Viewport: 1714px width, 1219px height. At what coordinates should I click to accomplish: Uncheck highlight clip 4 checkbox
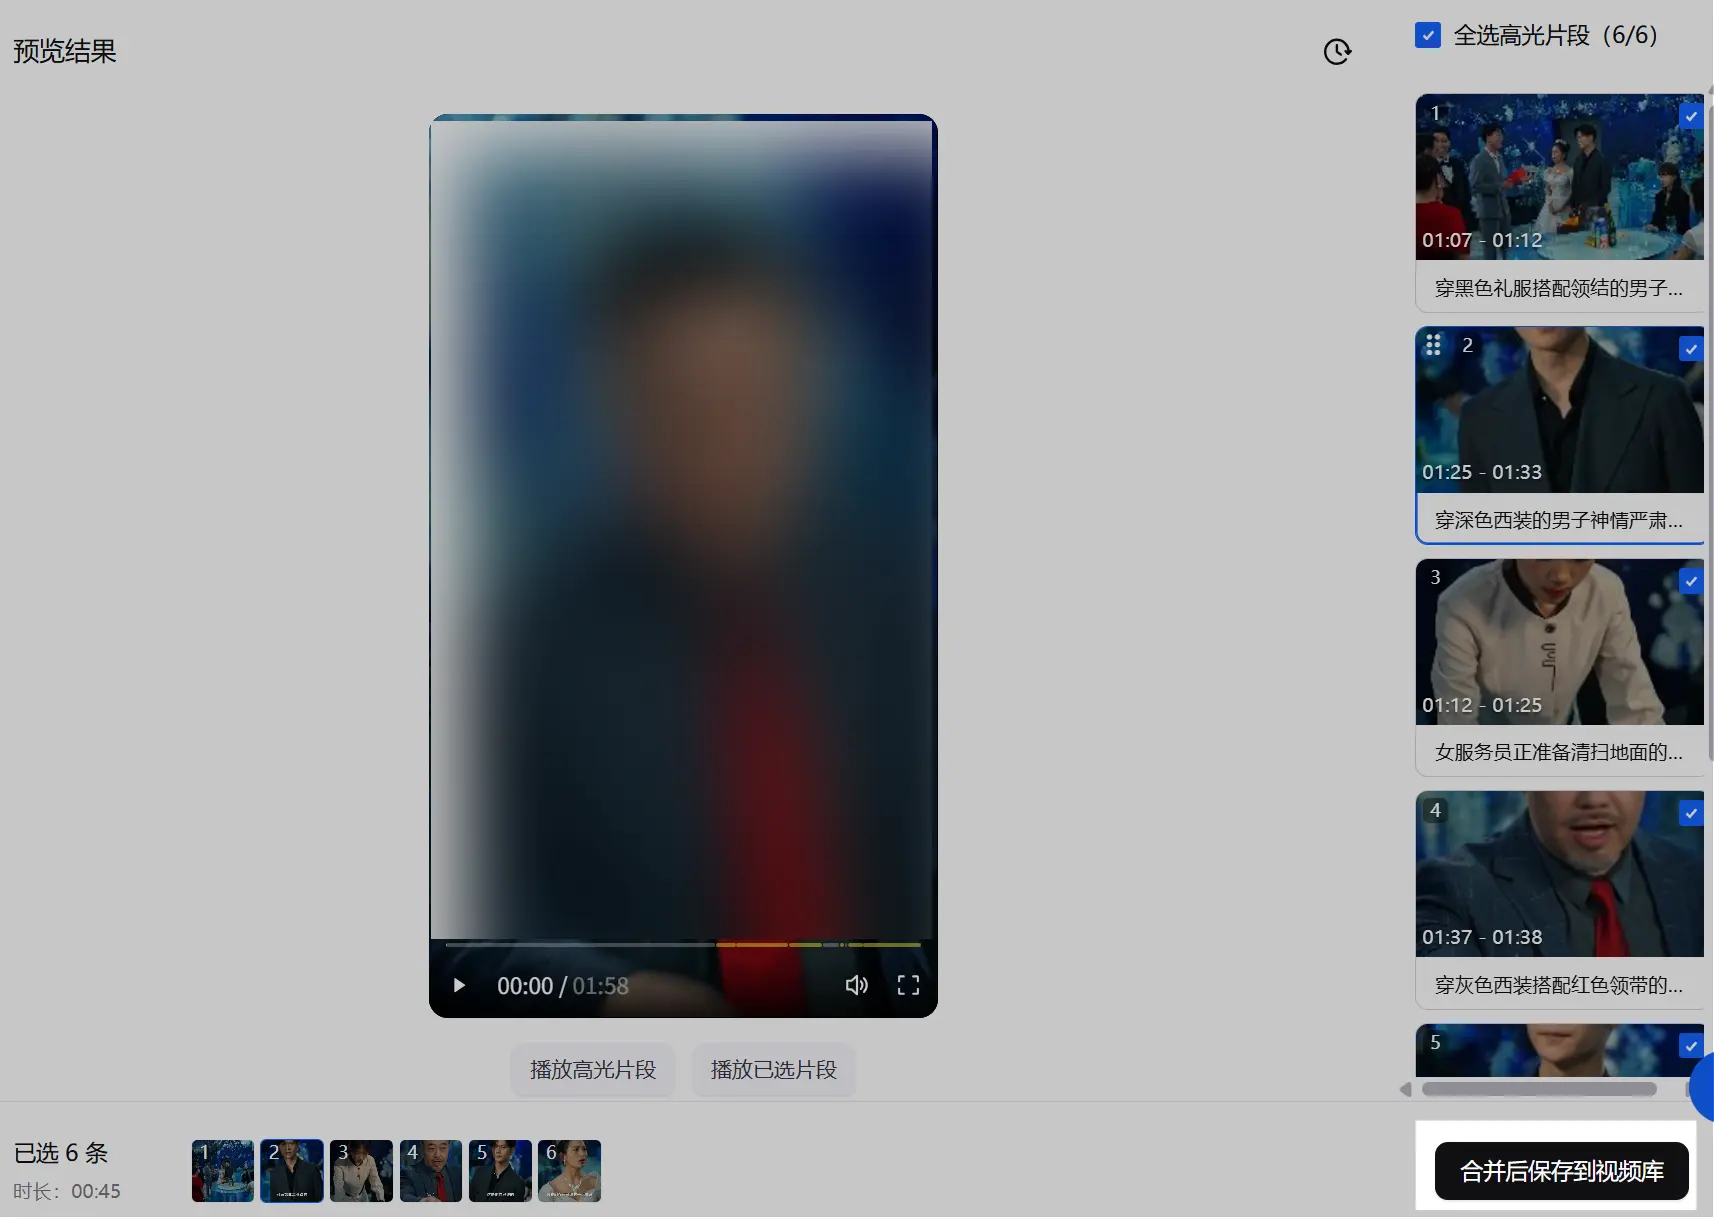[x=1691, y=814]
